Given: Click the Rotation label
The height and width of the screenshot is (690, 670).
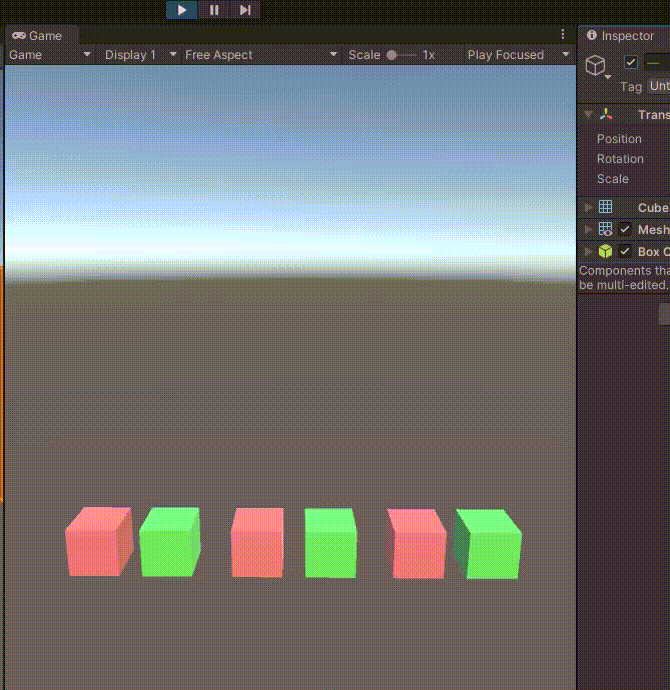Looking at the screenshot, I should point(620,159).
